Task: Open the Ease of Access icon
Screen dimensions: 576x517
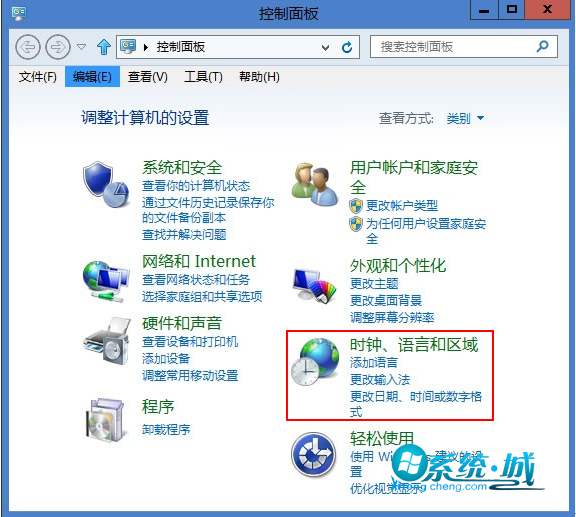Action: (x=314, y=455)
